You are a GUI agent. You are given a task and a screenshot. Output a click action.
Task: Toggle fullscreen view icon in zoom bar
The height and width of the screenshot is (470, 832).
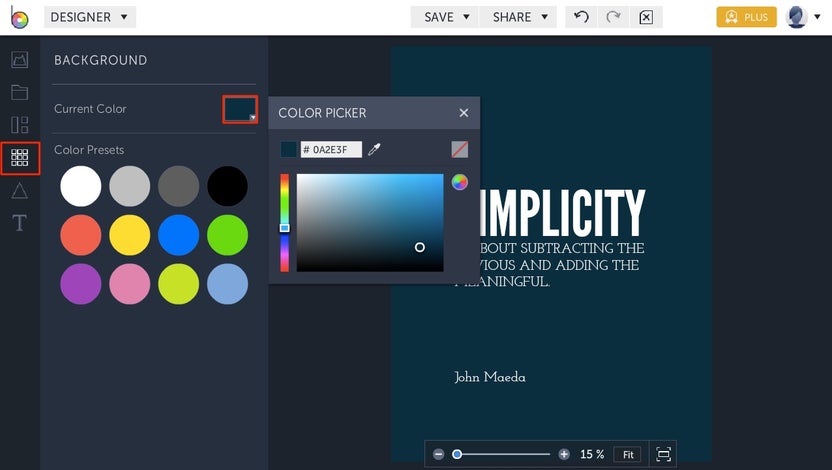coord(663,454)
